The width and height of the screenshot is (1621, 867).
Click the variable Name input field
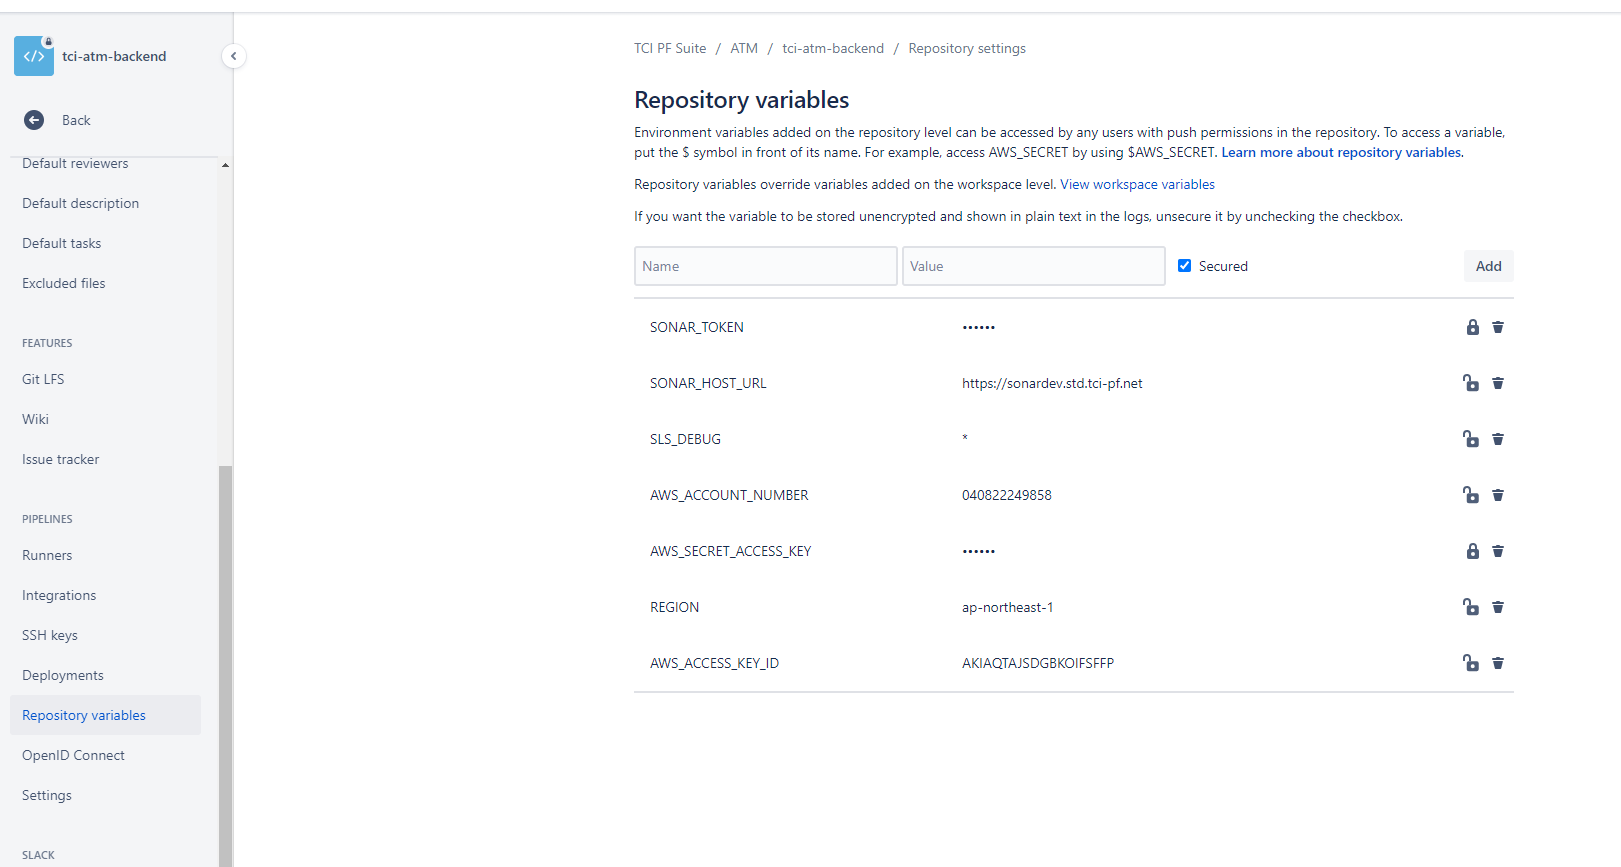pyautogui.click(x=765, y=266)
